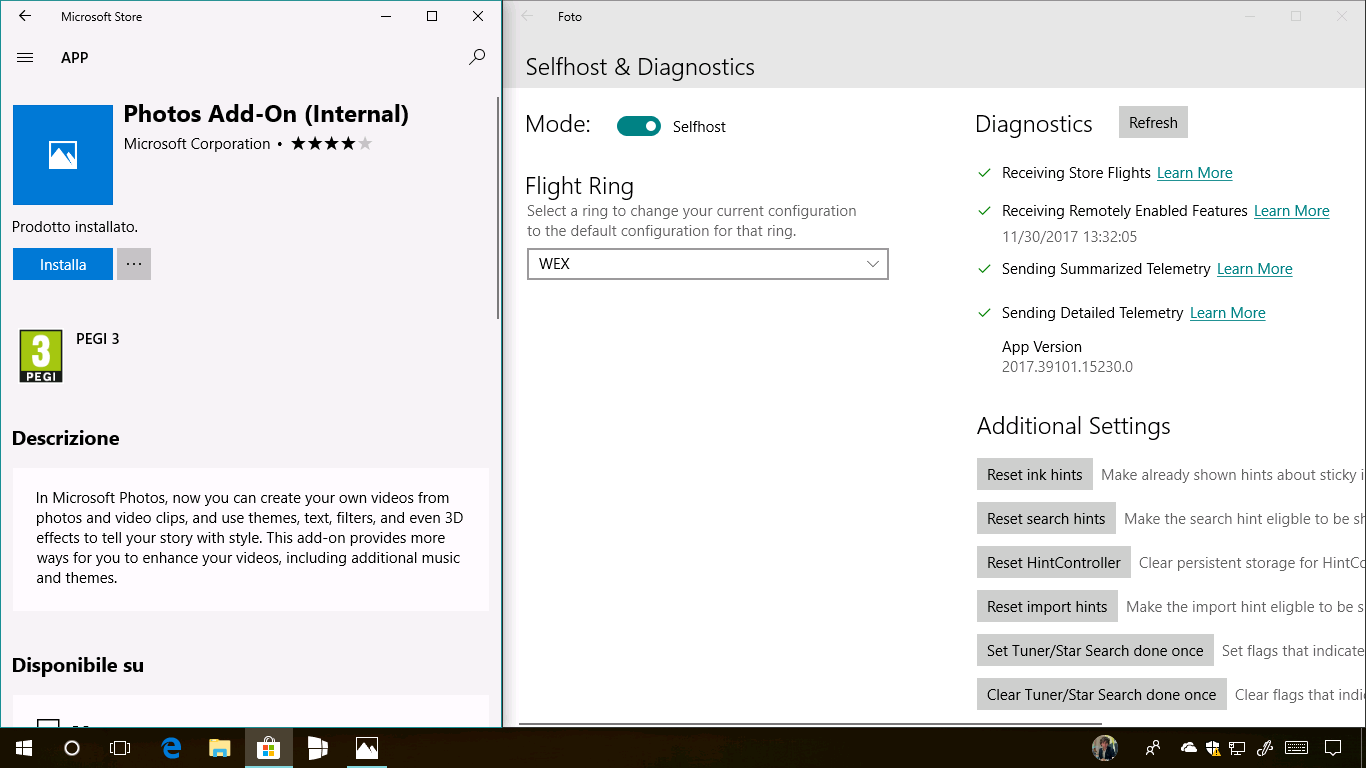Open the Store hamburger navigation menu
The image size is (1366, 768).
[x=25, y=58]
